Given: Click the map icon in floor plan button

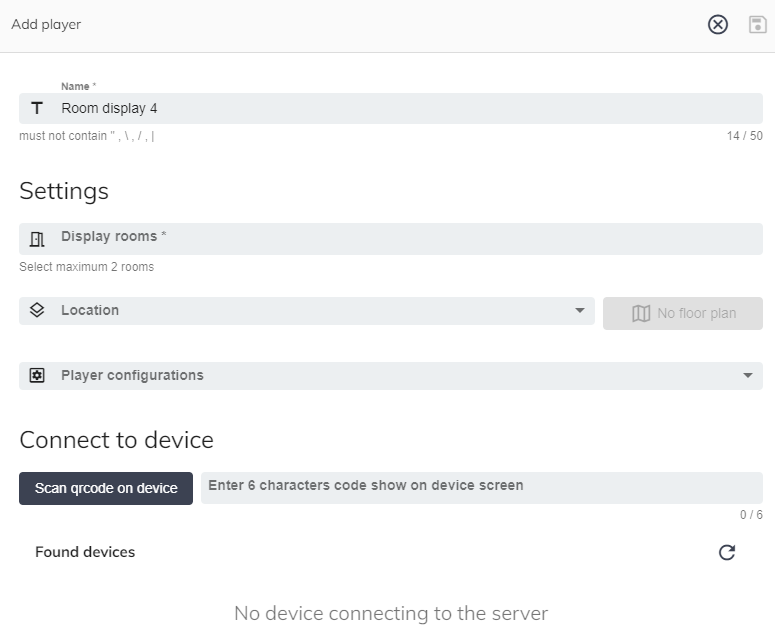Looking at the screenshot, I should pyautogui.click(x=641, y=314).
